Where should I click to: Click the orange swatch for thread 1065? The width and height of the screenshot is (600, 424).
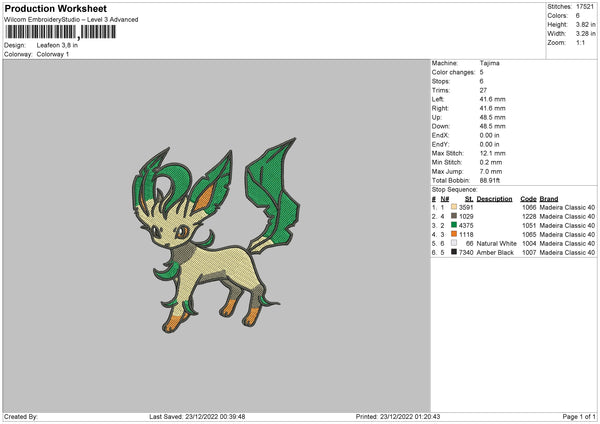pos(454,234)
